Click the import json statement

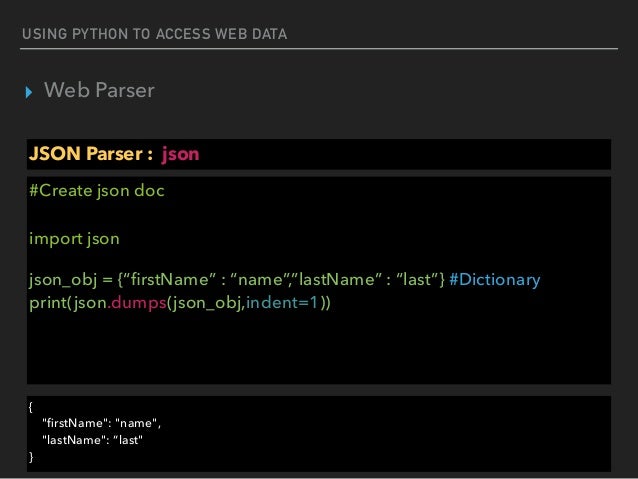pos(74,239)
